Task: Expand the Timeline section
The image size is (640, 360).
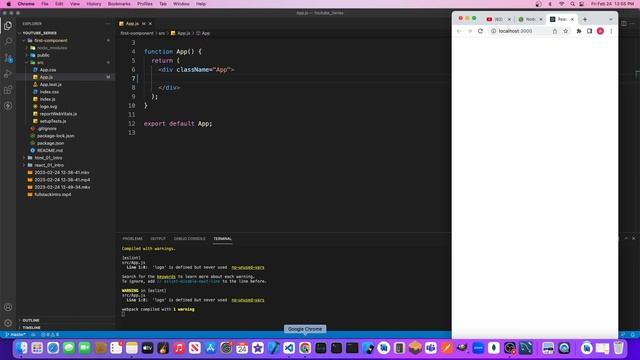Action: (31, 327)
